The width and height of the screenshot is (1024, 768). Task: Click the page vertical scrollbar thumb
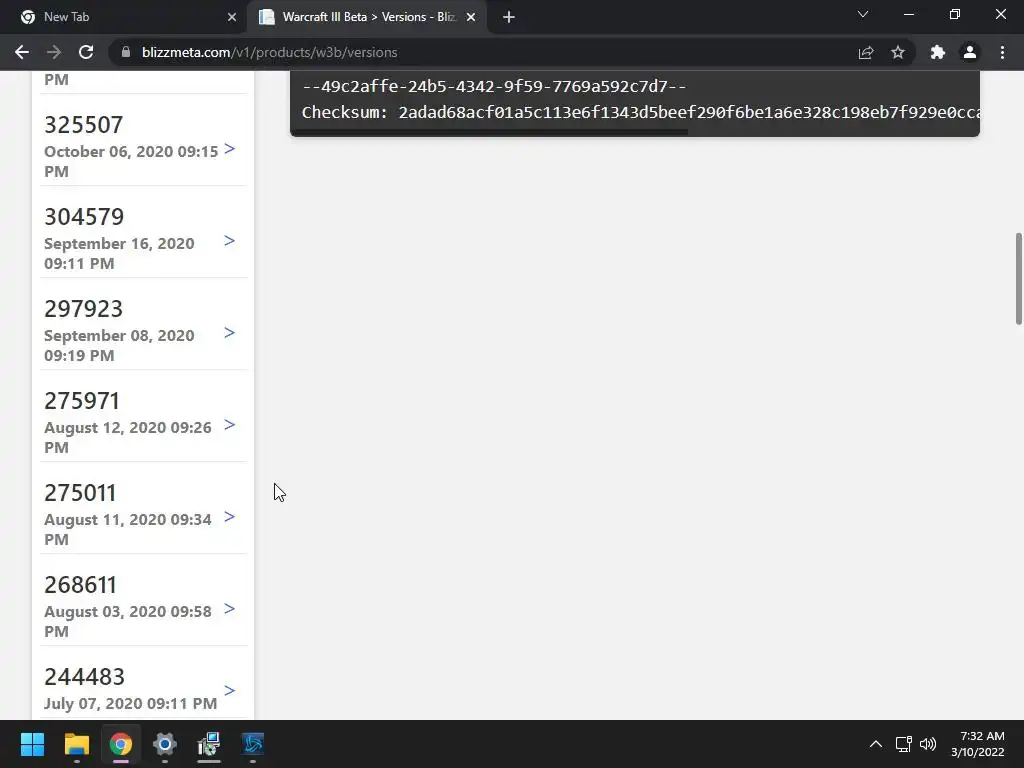(x=1019, y=278)
